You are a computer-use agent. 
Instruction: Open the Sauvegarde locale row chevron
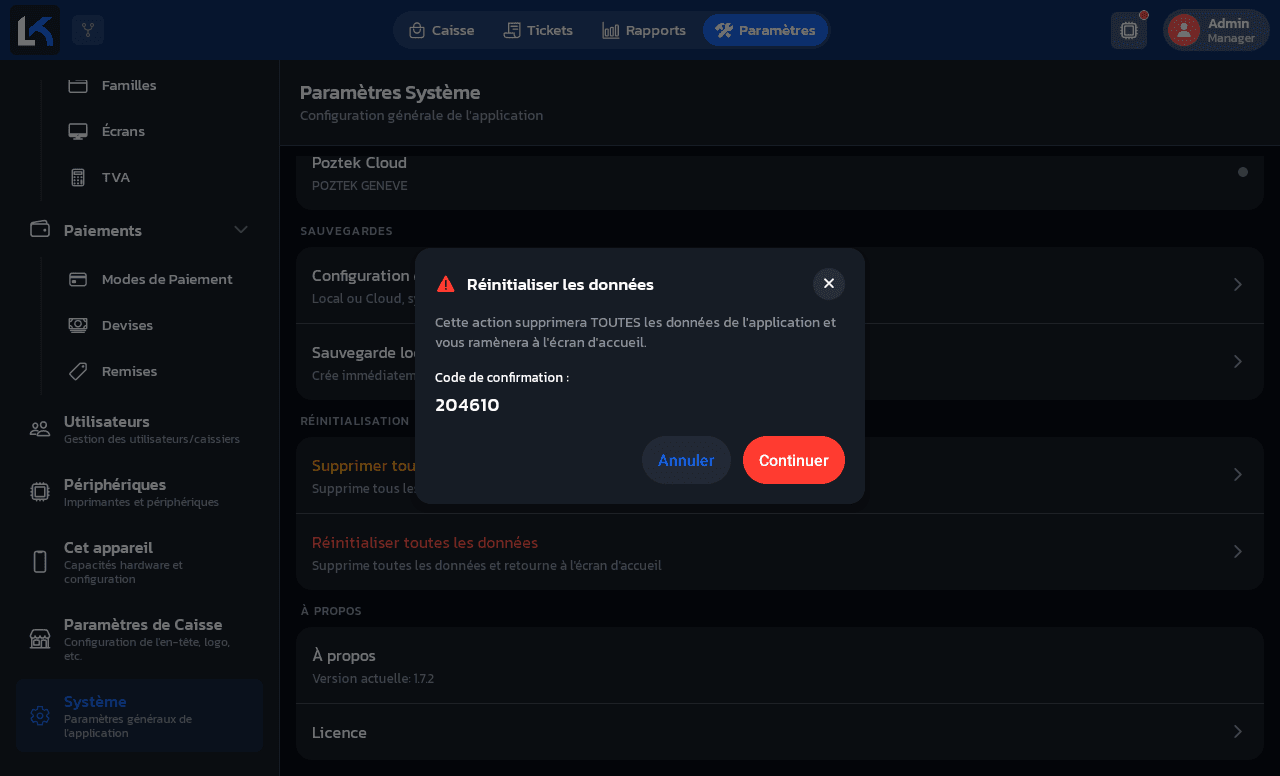1238,361
